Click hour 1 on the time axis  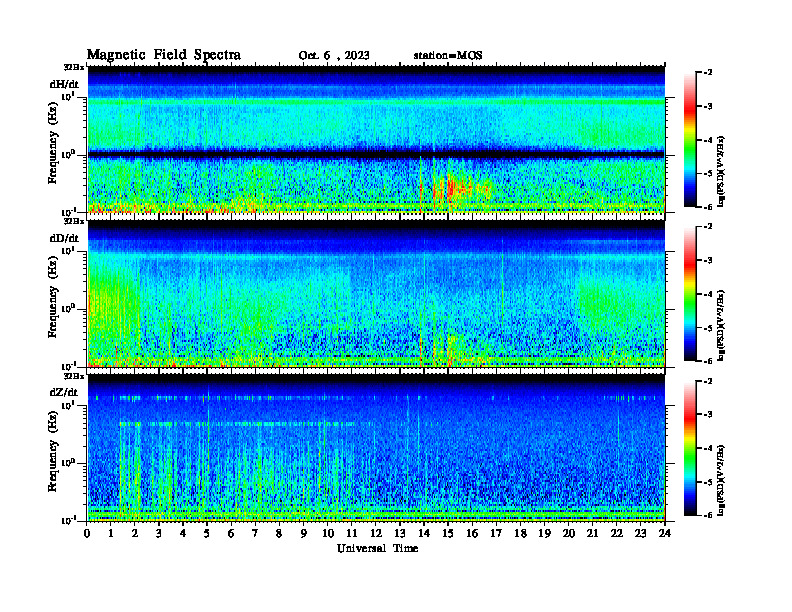pos(112,533)
